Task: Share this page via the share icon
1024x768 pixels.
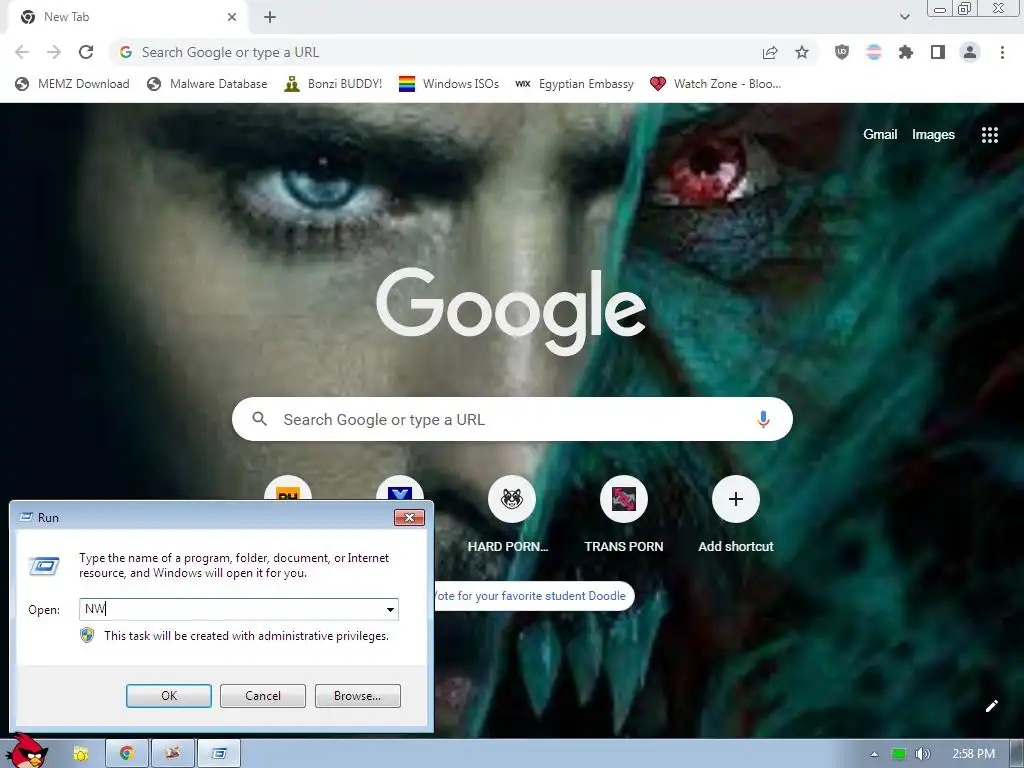Action: pos(770,52)
